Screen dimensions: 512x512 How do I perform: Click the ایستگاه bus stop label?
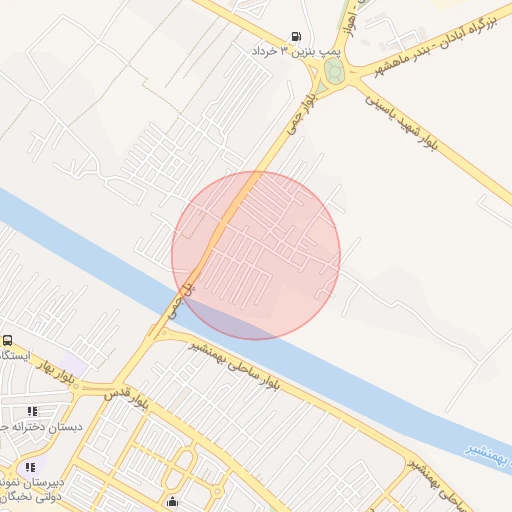point(15,355)
